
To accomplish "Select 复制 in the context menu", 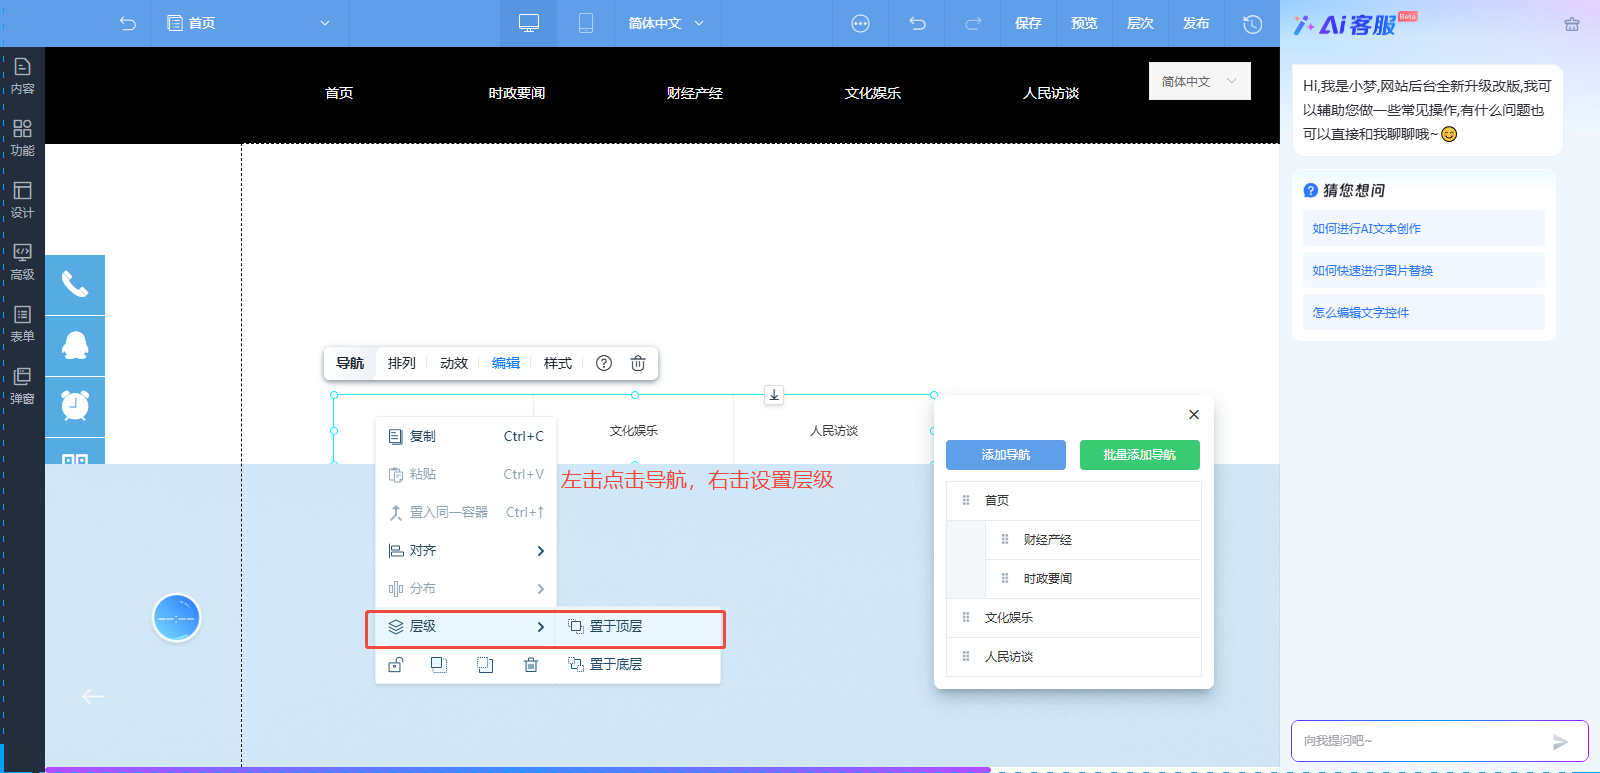I will (466, 436).
